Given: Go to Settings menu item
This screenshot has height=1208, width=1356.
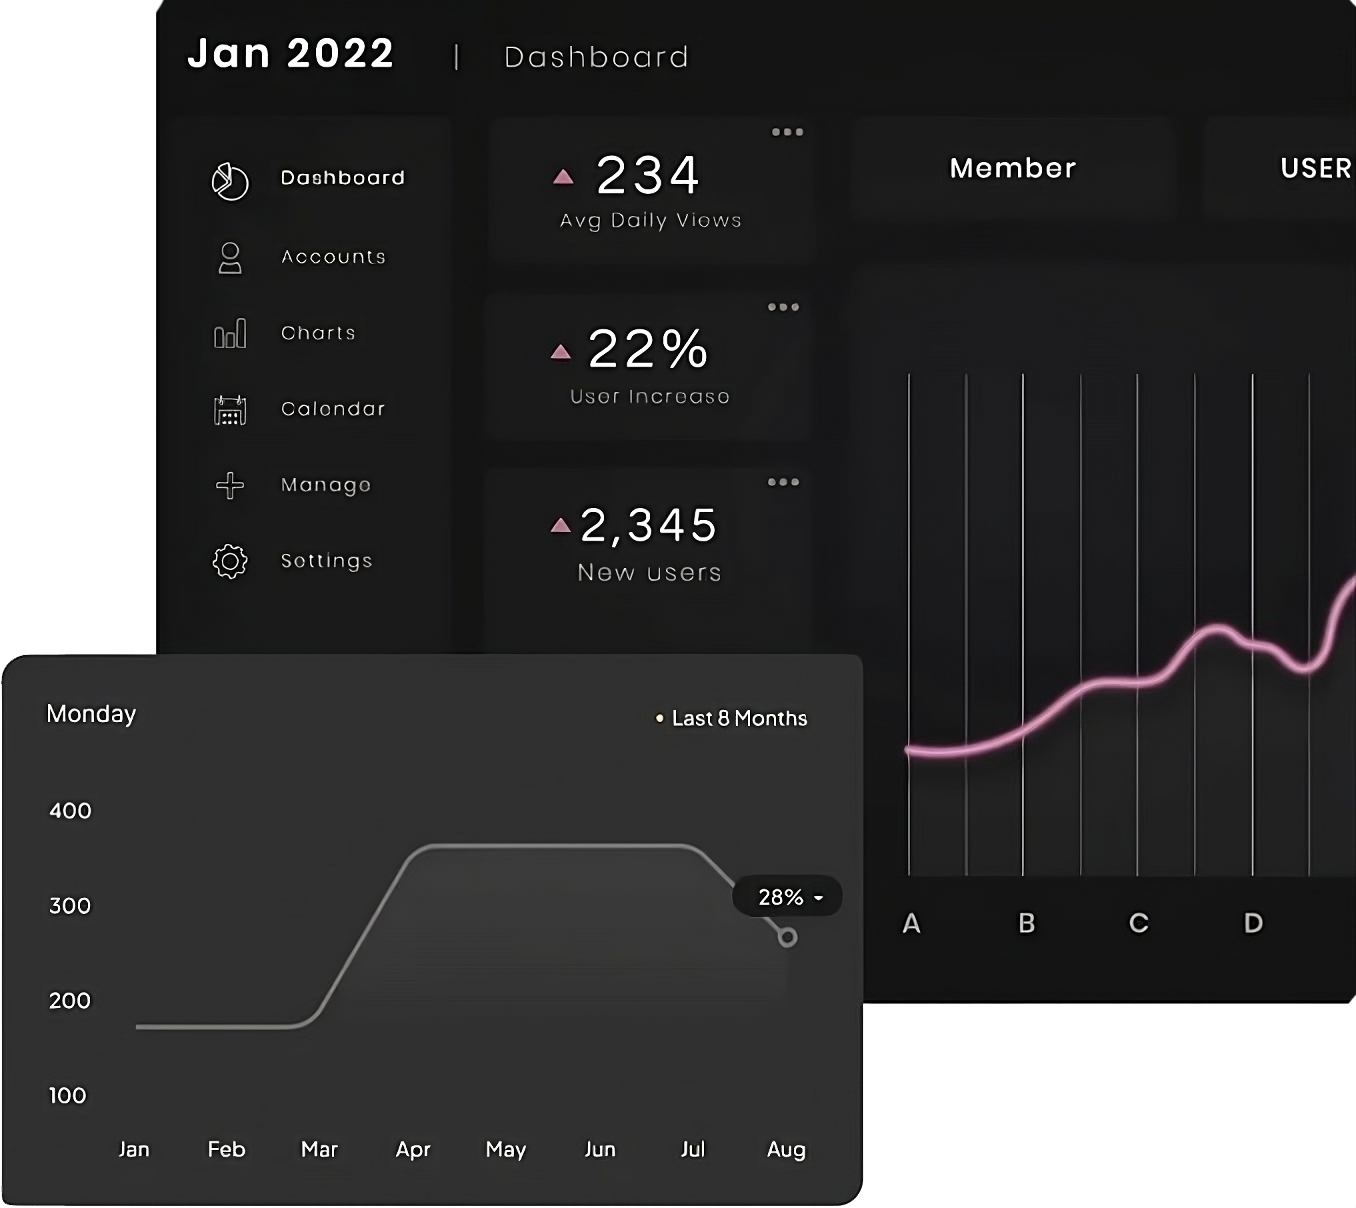Looking at the screenshot, I should 326,561.
